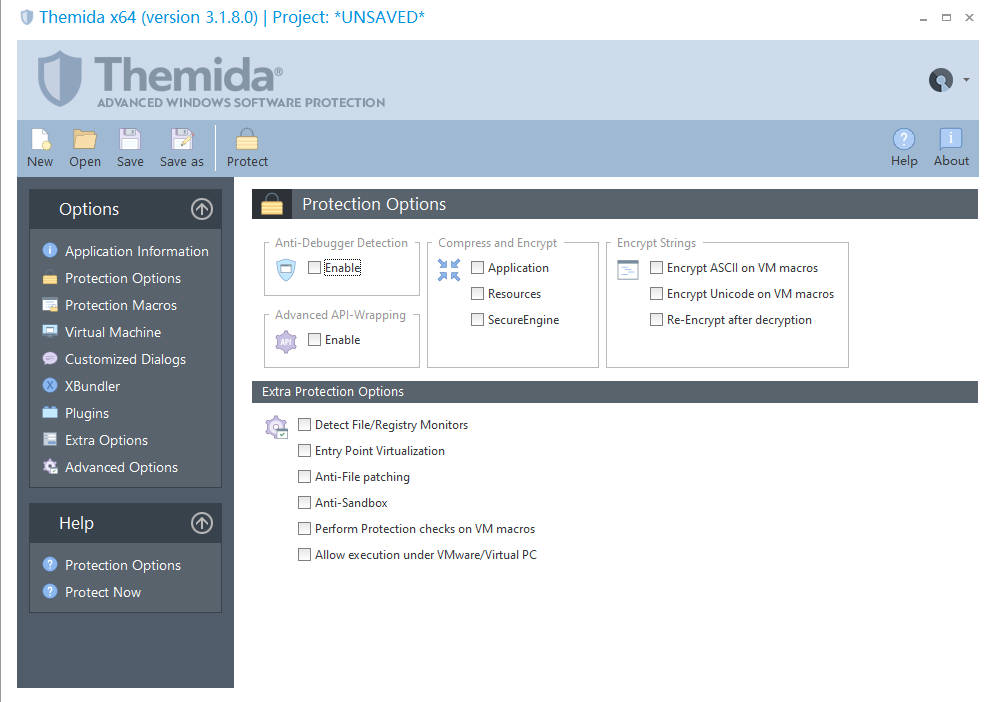Check Detect File/Registry Monitors

[305, 424]
